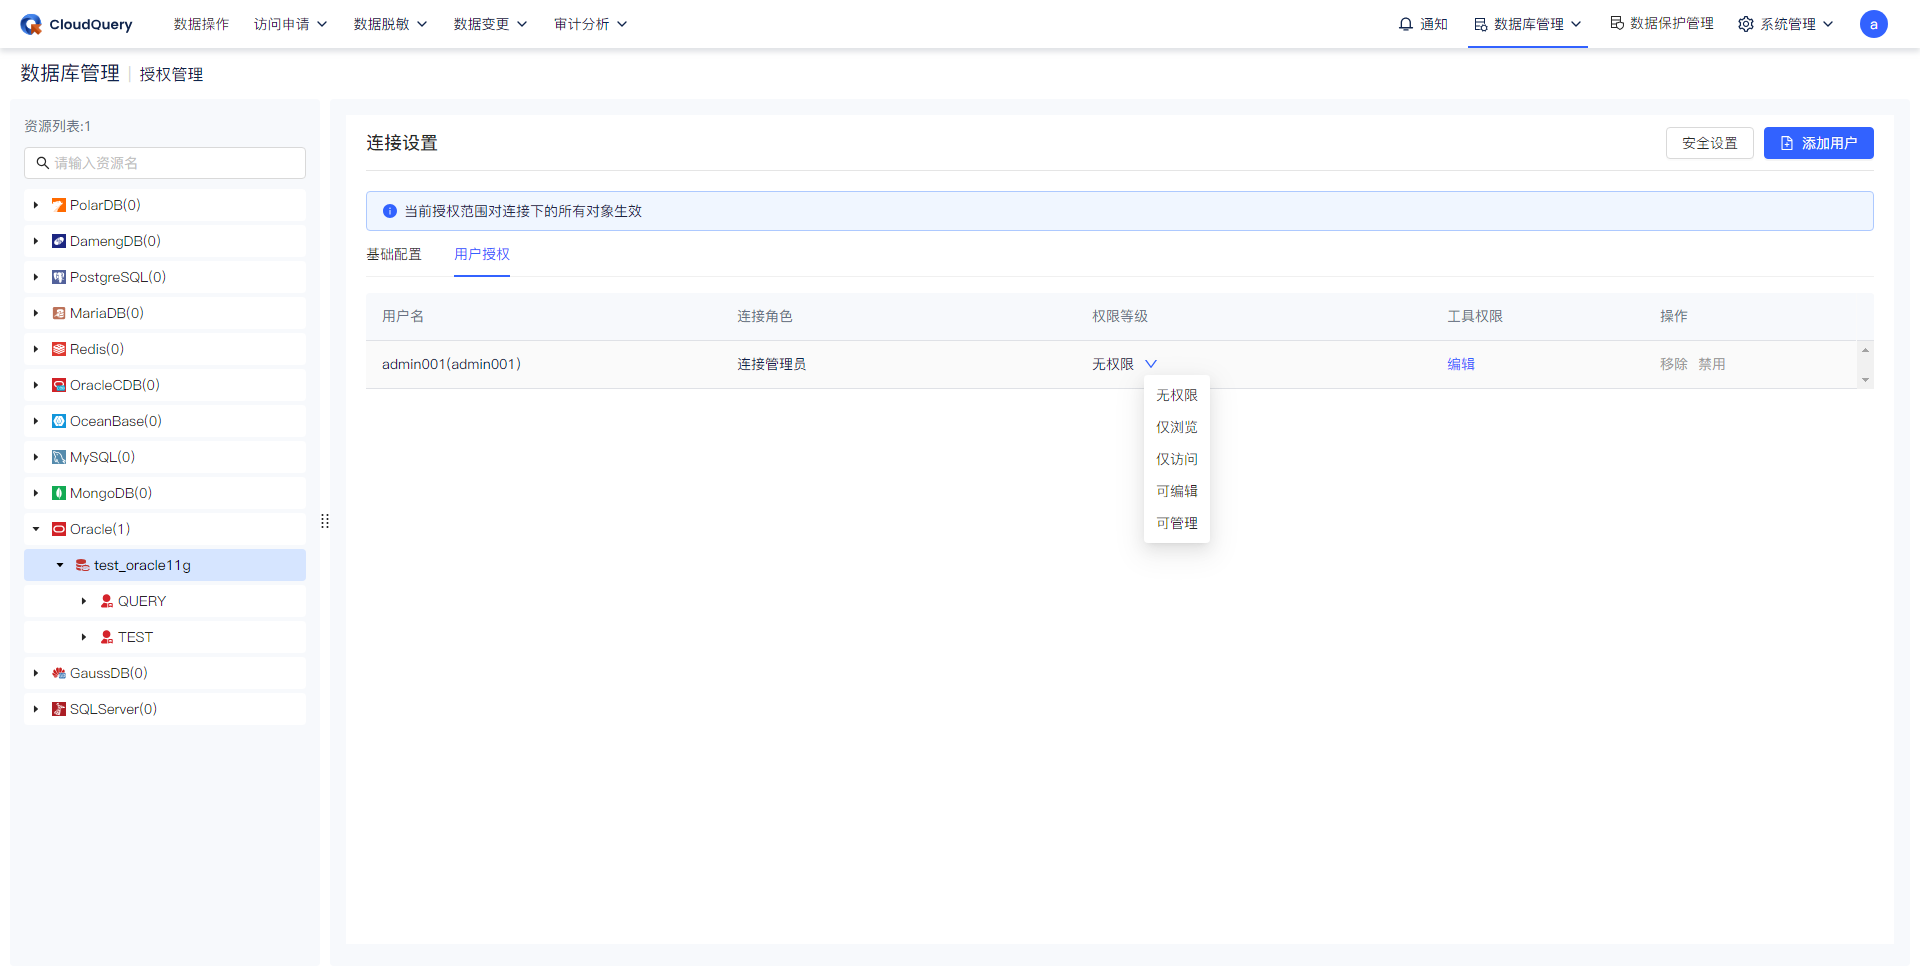The height and width of the screenshot is (978, 1920).
Task: Click the MariaDB database icon
Action: (x=59, y=313)
